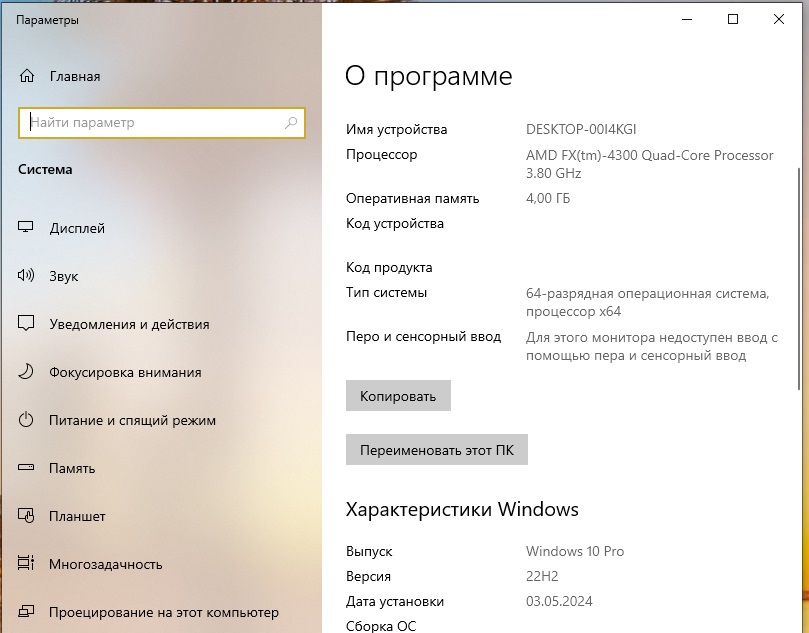Click the Sound speaker icon
This screenshot has width=809, height=633.
[26, 275]
